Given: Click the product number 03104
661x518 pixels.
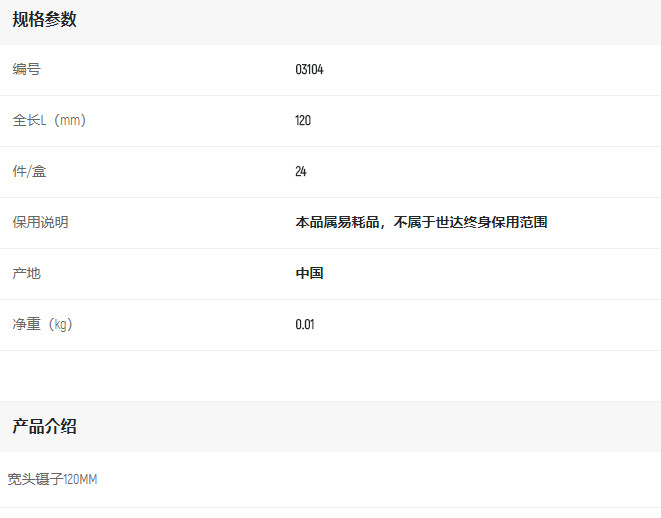Looking at the screenshot, I should coord(309,70).
